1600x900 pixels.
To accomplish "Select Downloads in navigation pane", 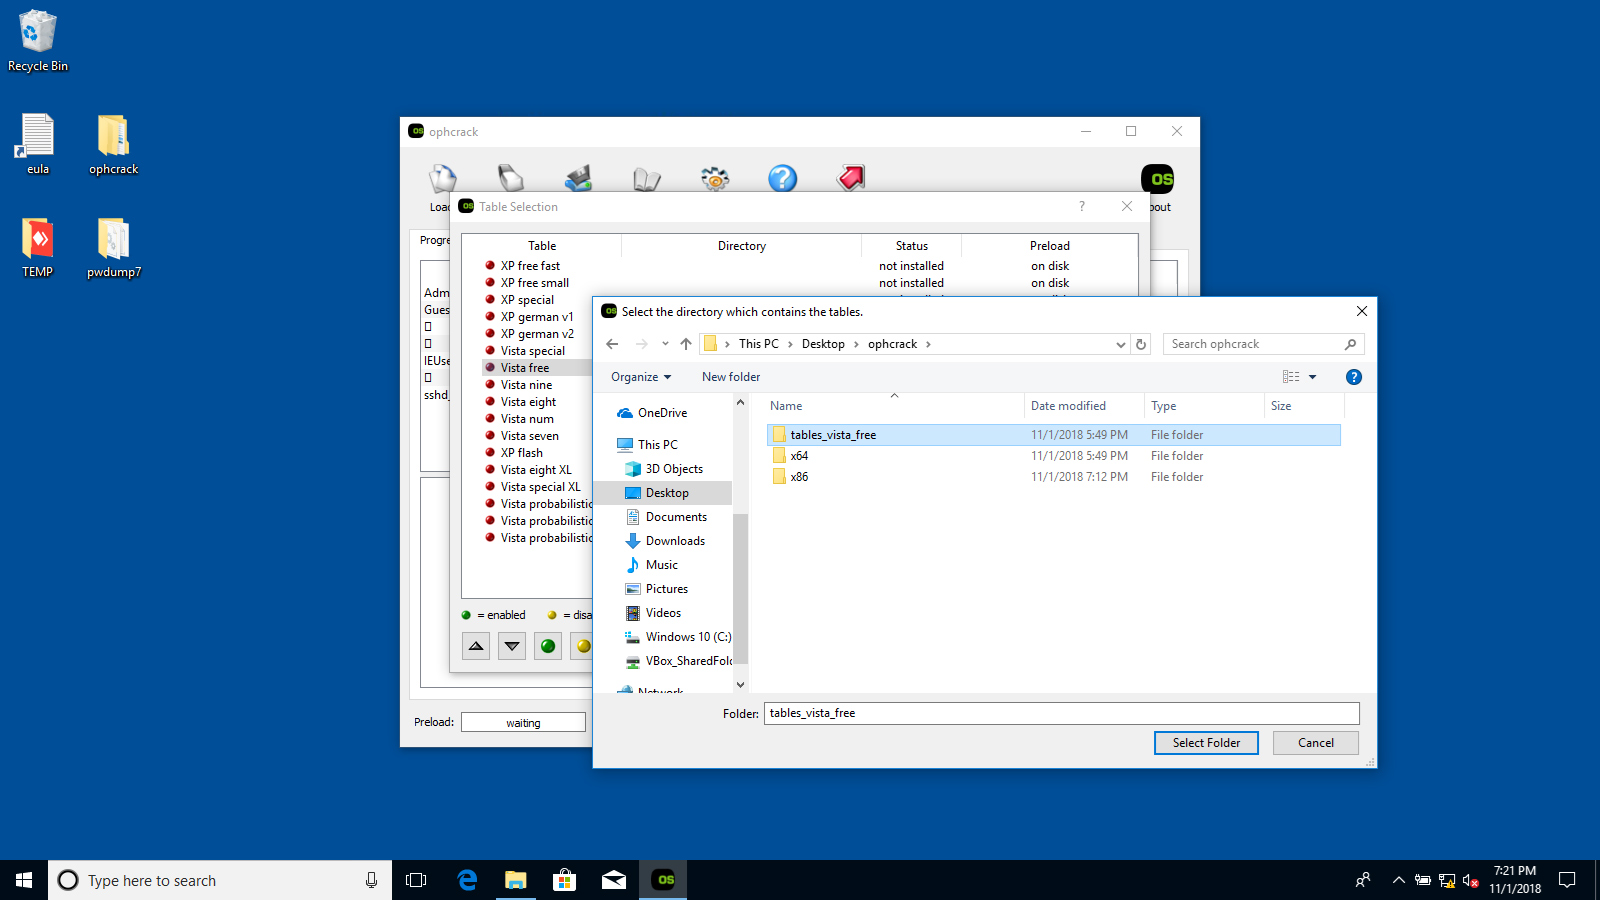I will tap(674, 541).
